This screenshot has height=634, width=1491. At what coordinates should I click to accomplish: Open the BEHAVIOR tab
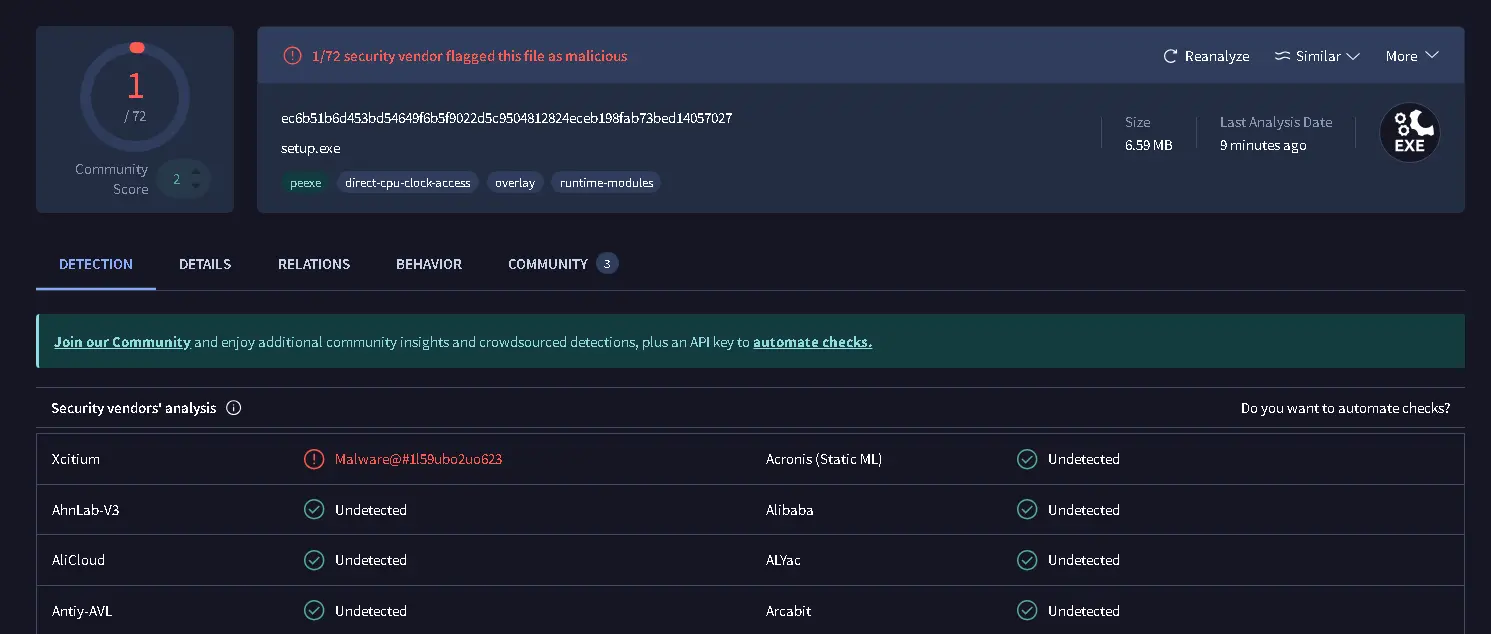point(429,264)
